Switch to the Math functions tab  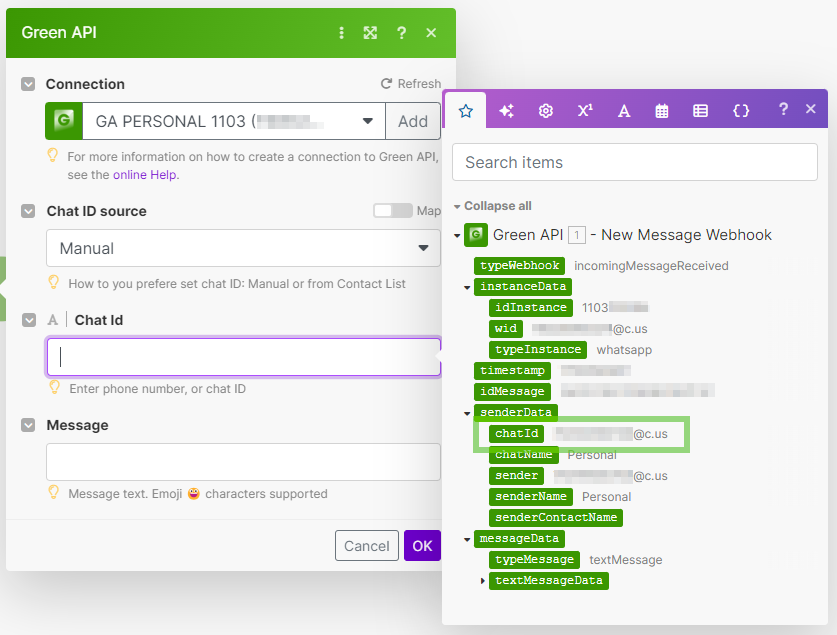(x=585, y=110)
